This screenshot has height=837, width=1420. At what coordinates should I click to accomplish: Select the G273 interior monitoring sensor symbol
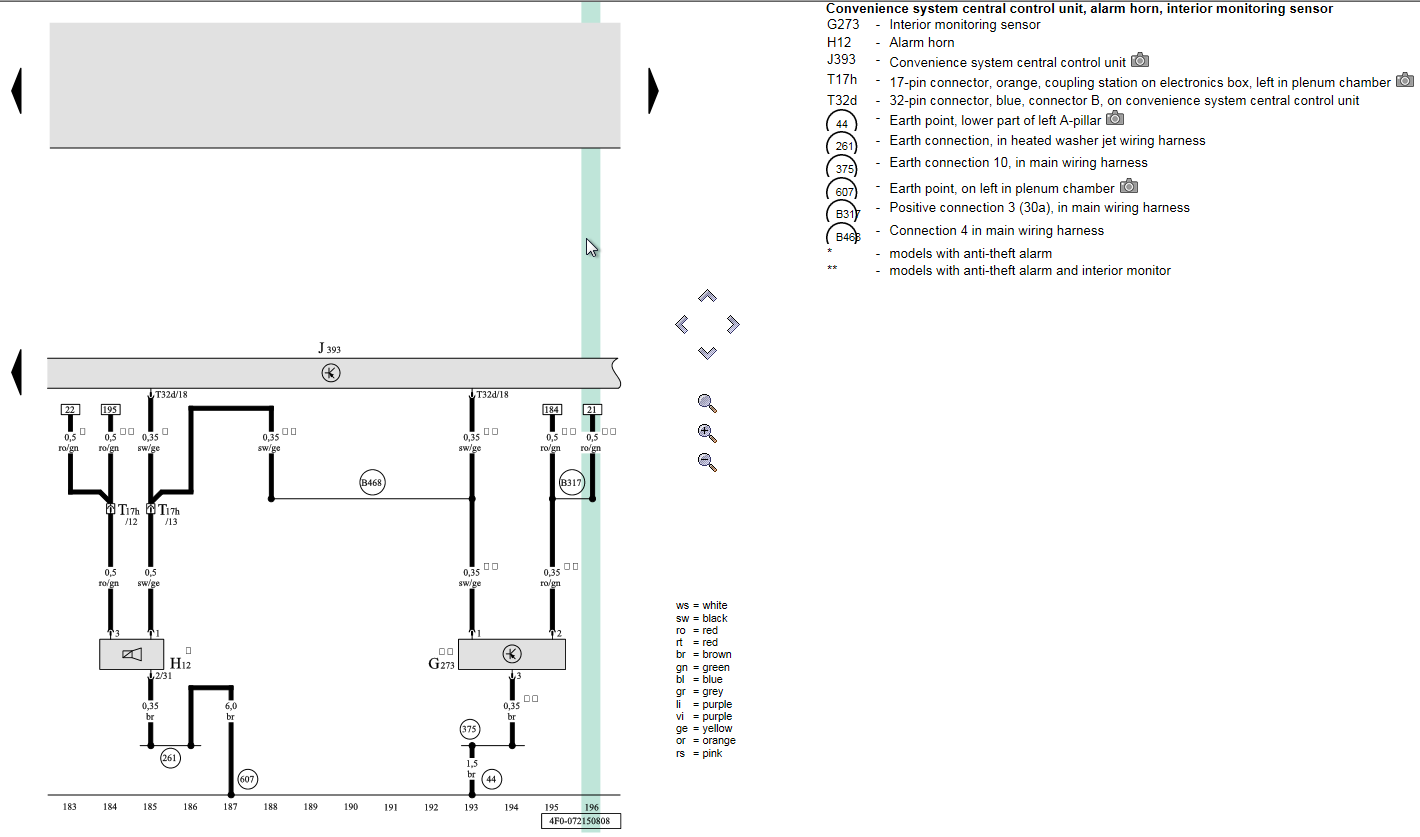coord(511,654)
